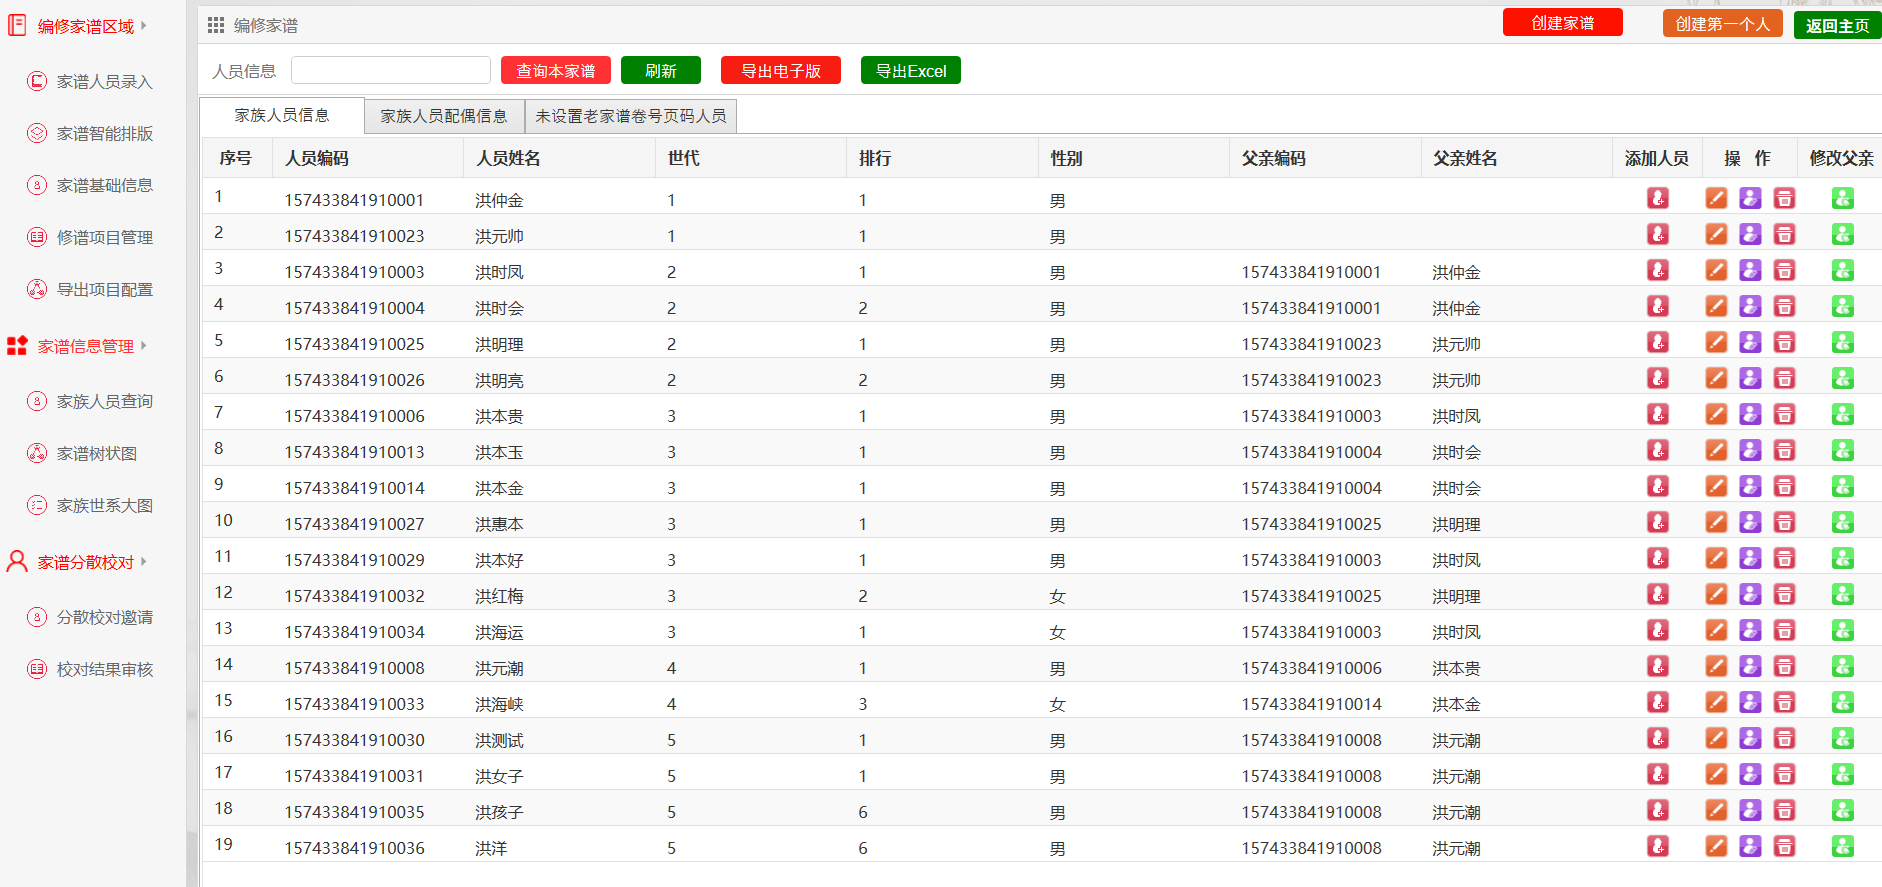Click the 查询本家谱 search button

pyautogui.click(x=556, y=71)
